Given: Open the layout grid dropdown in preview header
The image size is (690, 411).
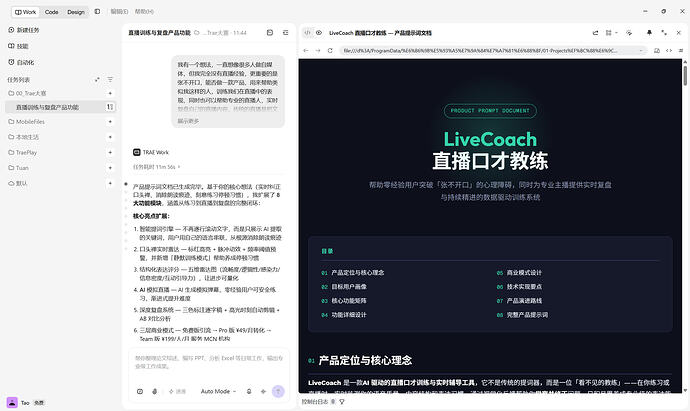Looking at the screenshot, I should [x=611, y=33].
